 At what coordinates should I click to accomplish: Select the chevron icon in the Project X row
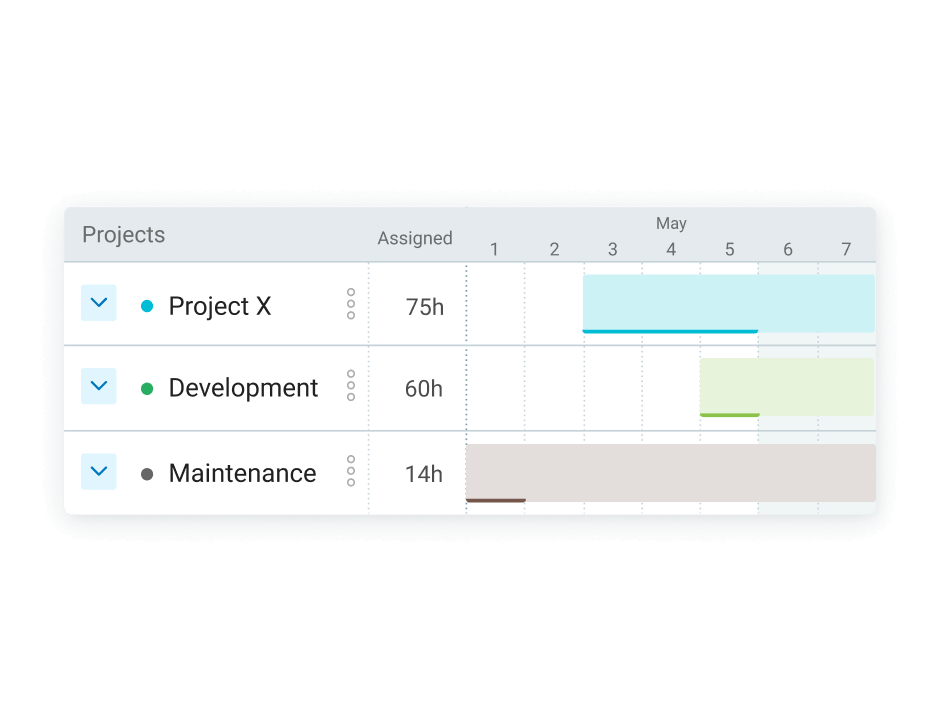point(98,302)
